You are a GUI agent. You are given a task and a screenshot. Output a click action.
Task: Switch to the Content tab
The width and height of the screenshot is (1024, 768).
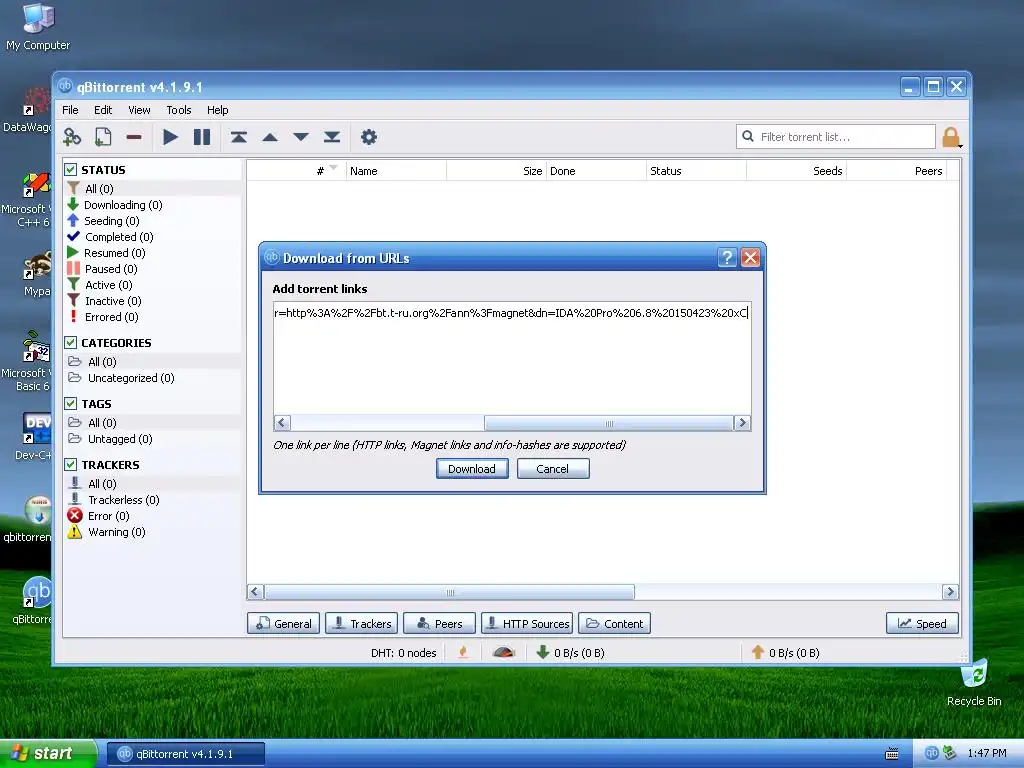(614, 624)
